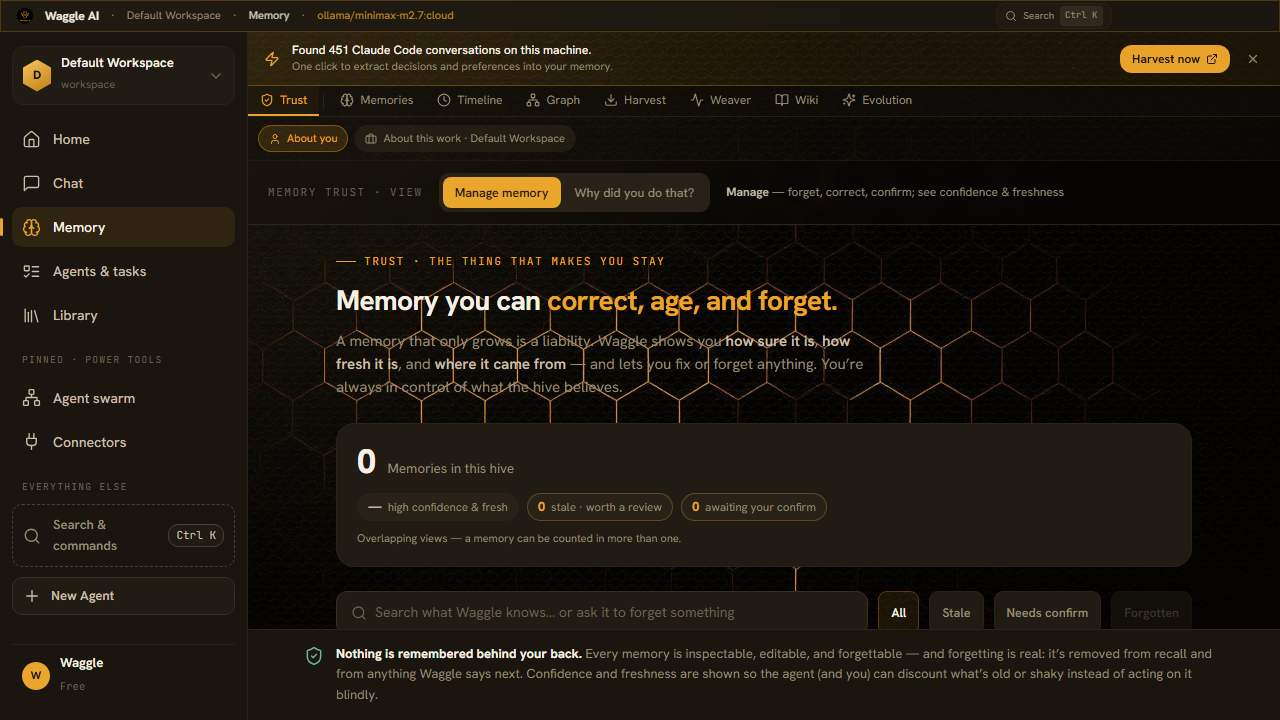Screen dimensions: 1280x720
Task: Expand the Default Workspace switcher
Action: coord(123,74)
